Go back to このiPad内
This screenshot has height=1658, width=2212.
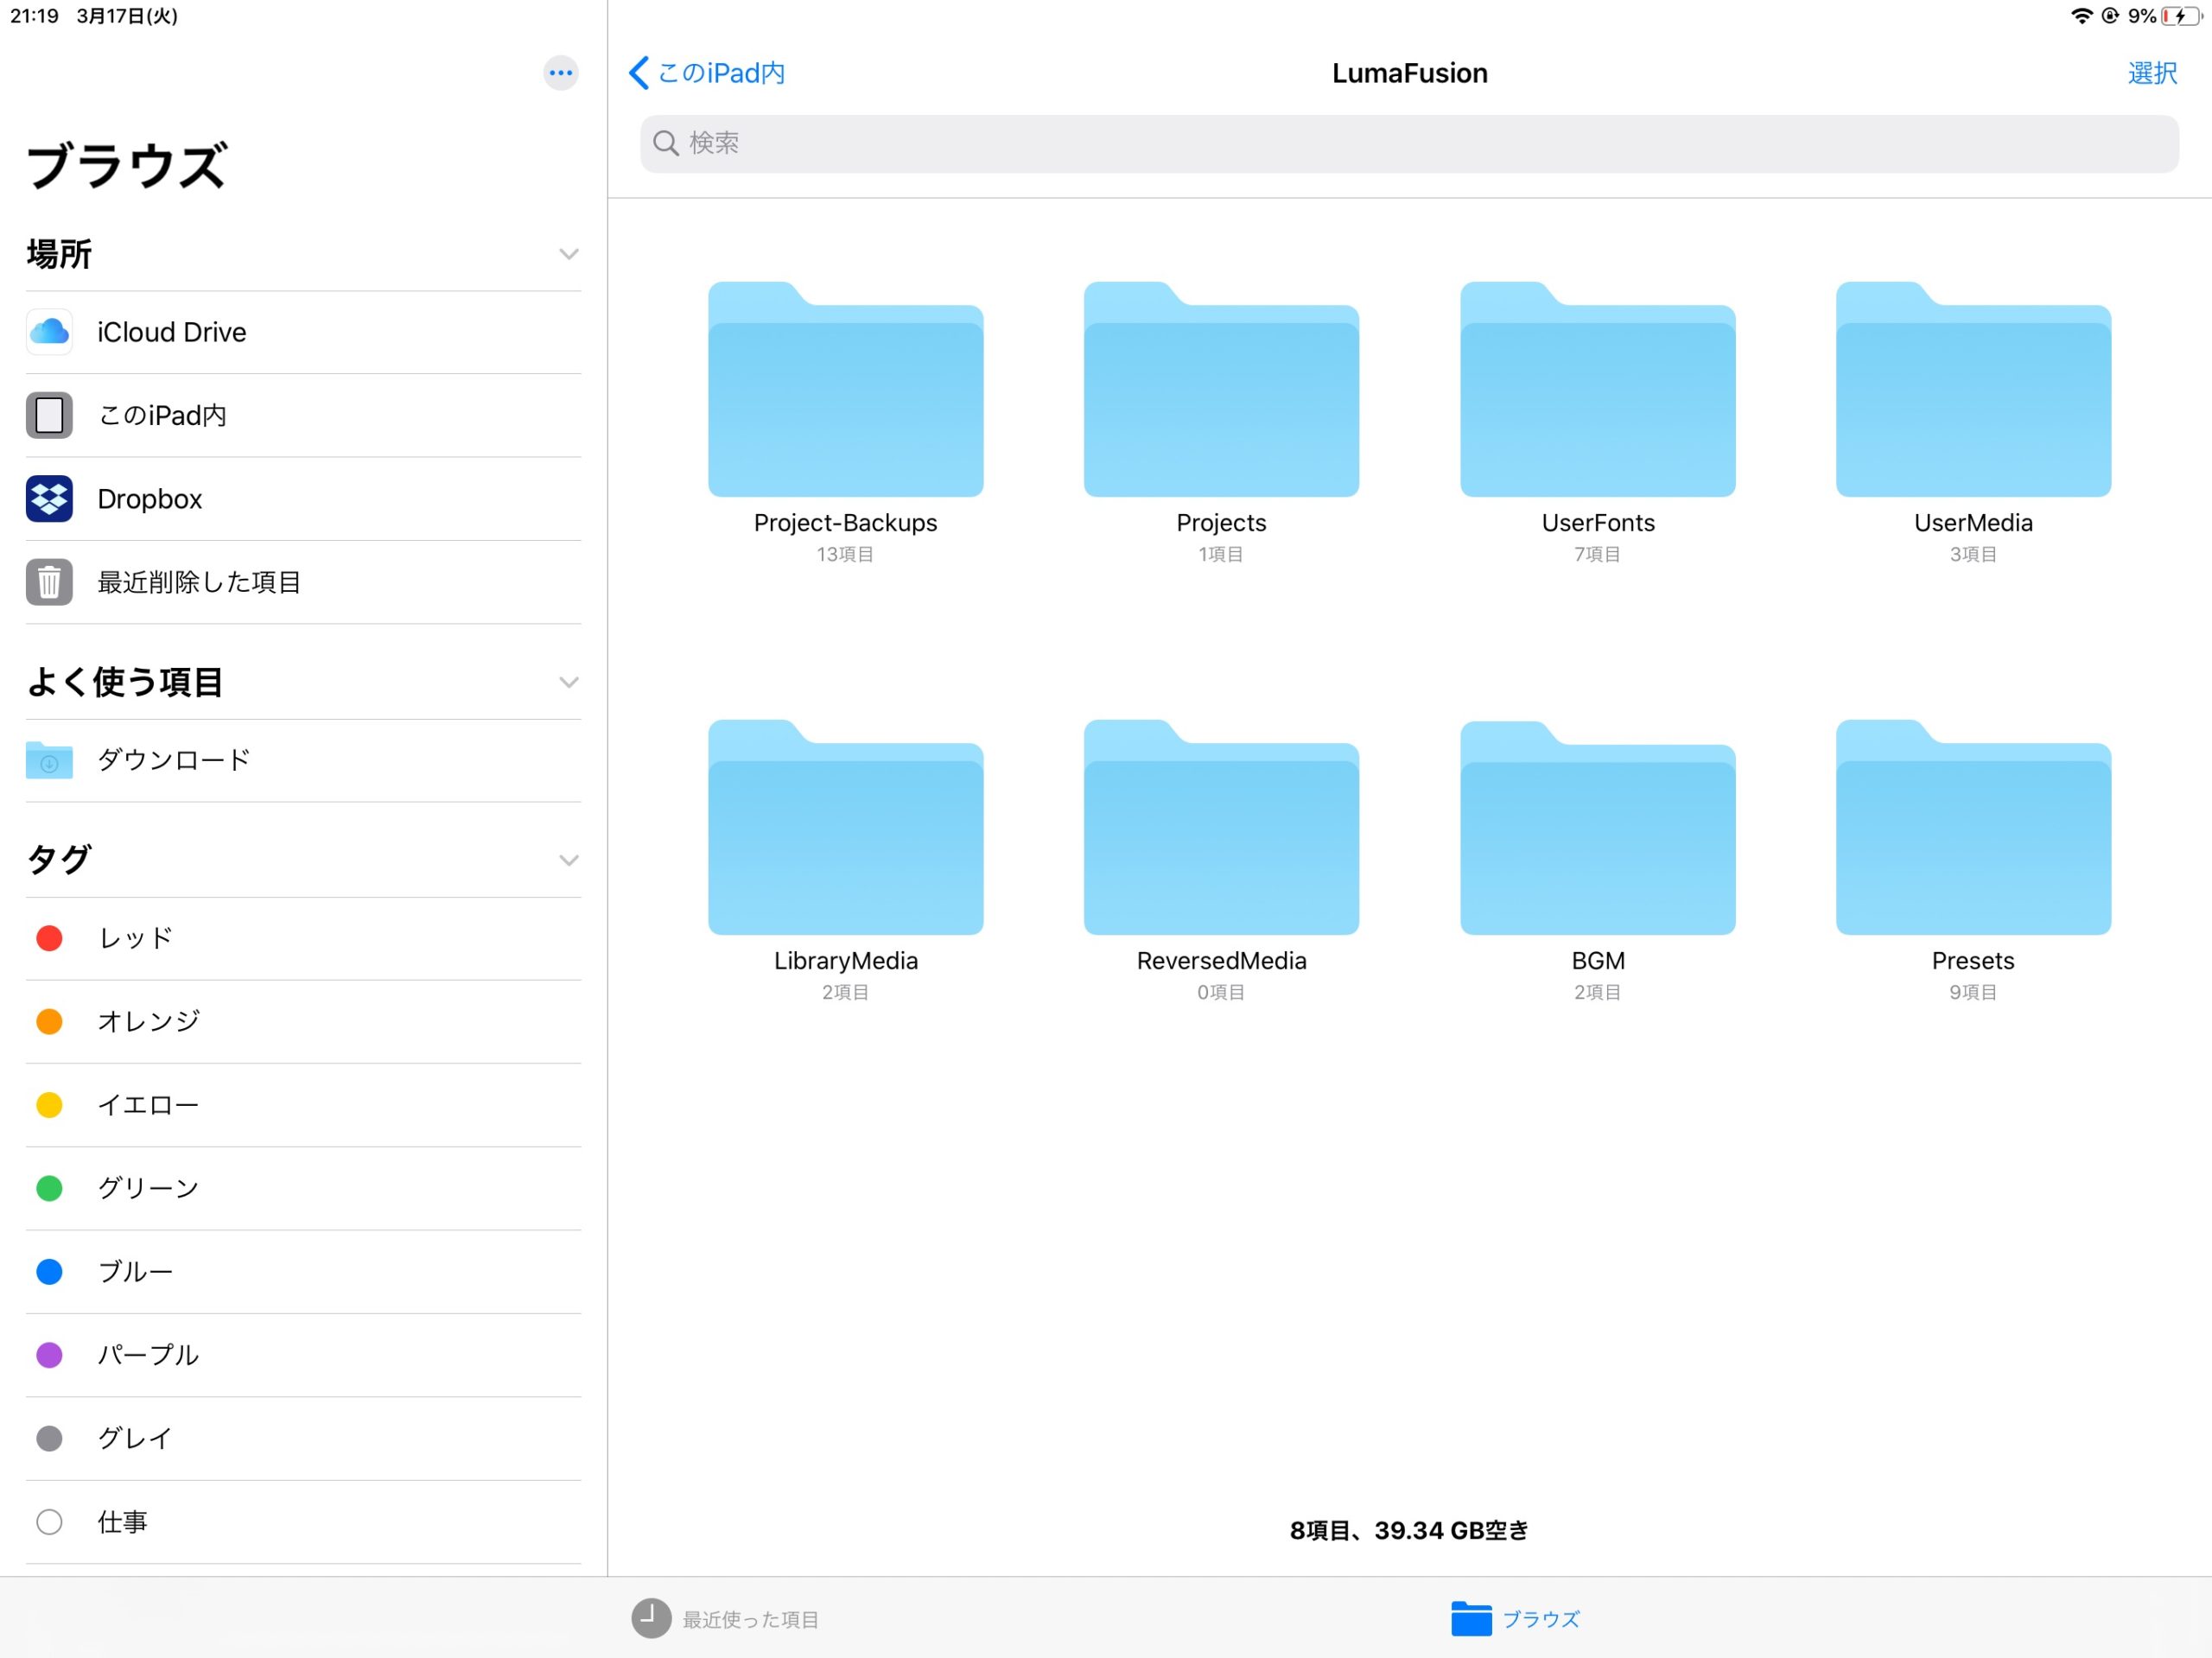[x=706, y=73]
